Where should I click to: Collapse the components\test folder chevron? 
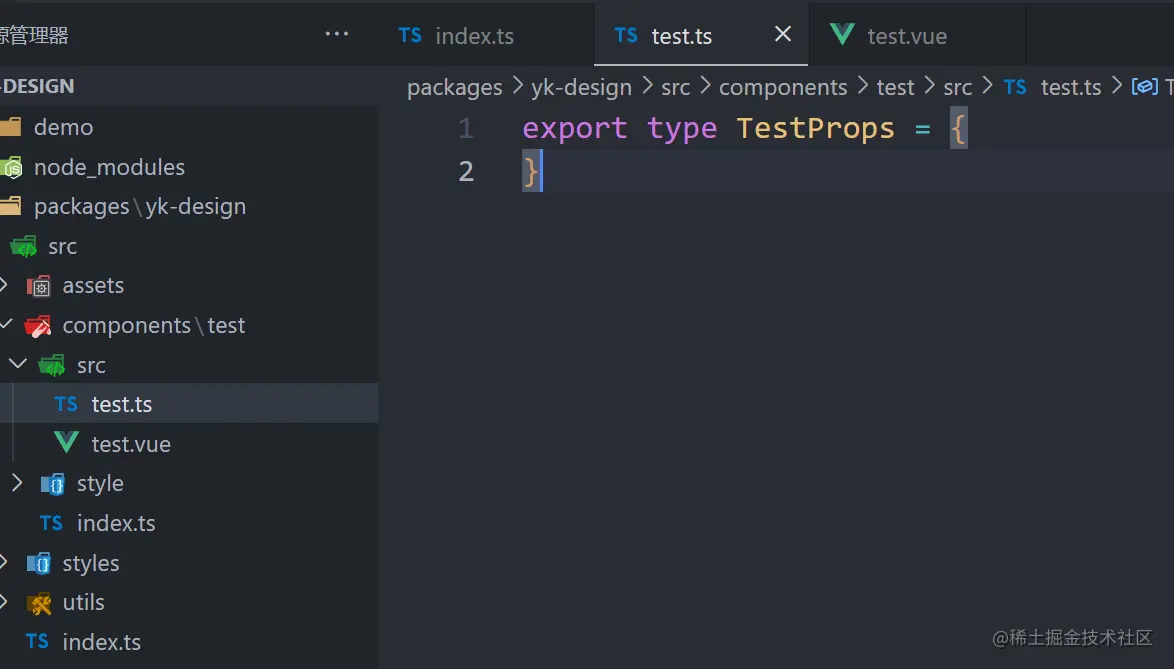pos(6,323)
